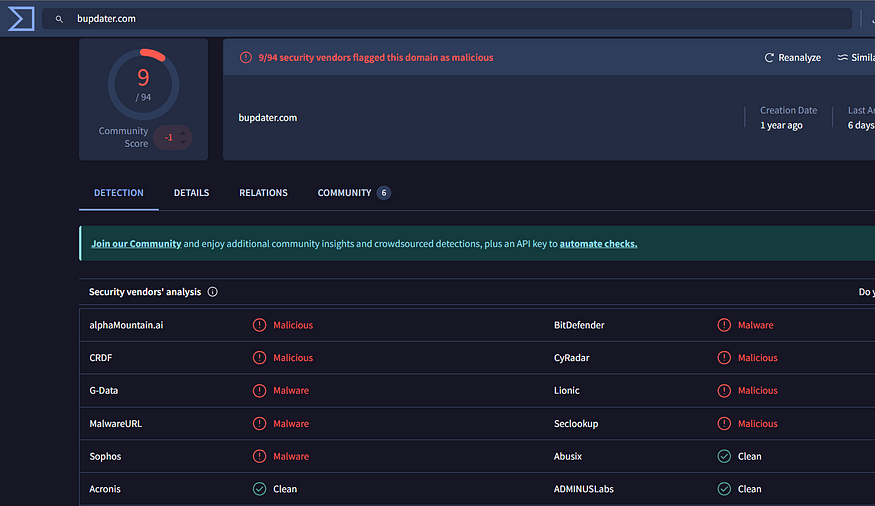This screenshot has height=506, width=875.
Task: Vote up the community score arrow
Action: point(182,133)
